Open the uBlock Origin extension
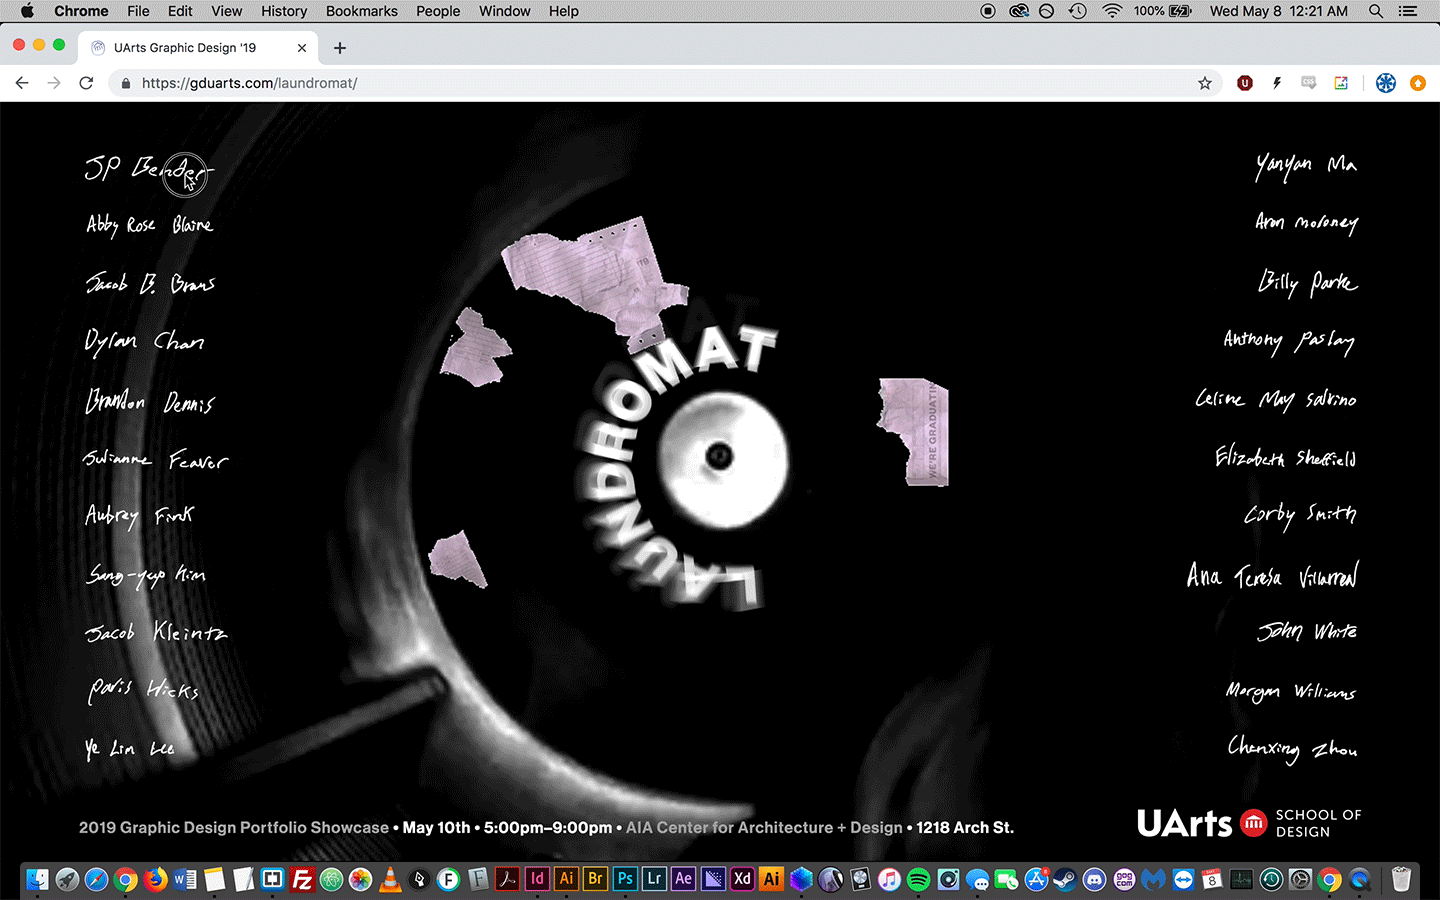The image size is (1440, 900). tap(1245, 83)
